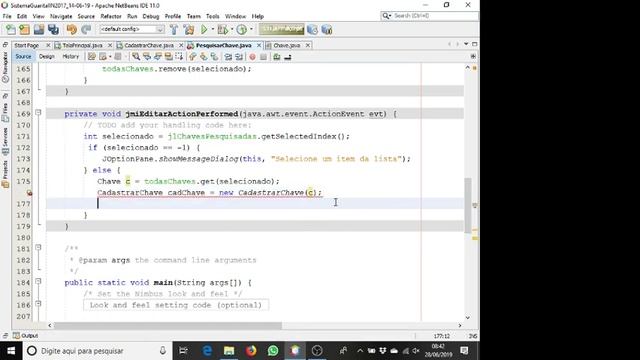Open File Explorer from the taskbar
The height and width of the screenshot is (360, 640).
229,351
